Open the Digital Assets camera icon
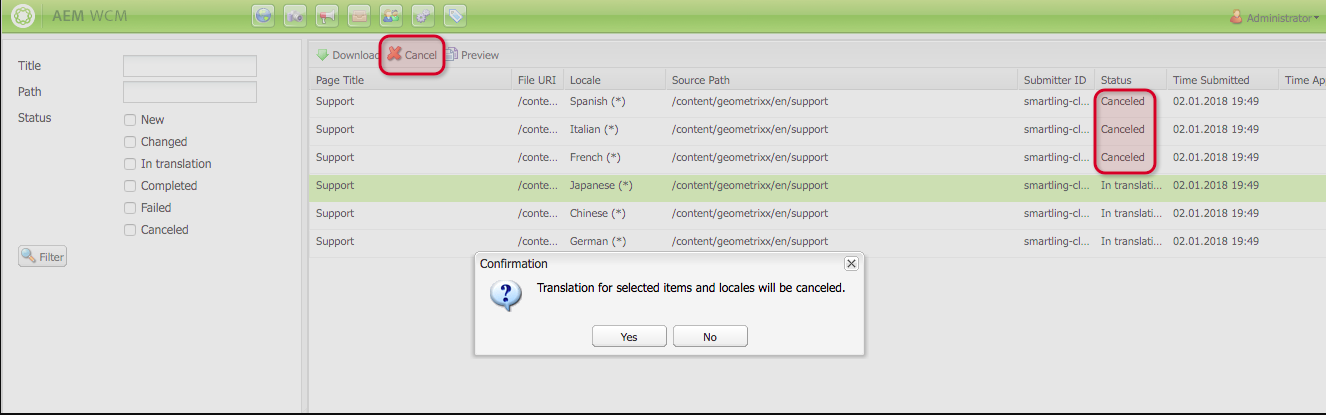Image resolution: width=1326 pixels, height=415 pixels. click(295, 16)
